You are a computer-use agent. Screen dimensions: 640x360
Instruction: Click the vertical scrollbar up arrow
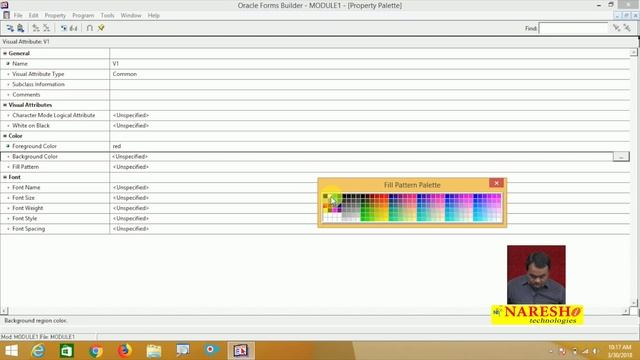[x=633, y=52]
